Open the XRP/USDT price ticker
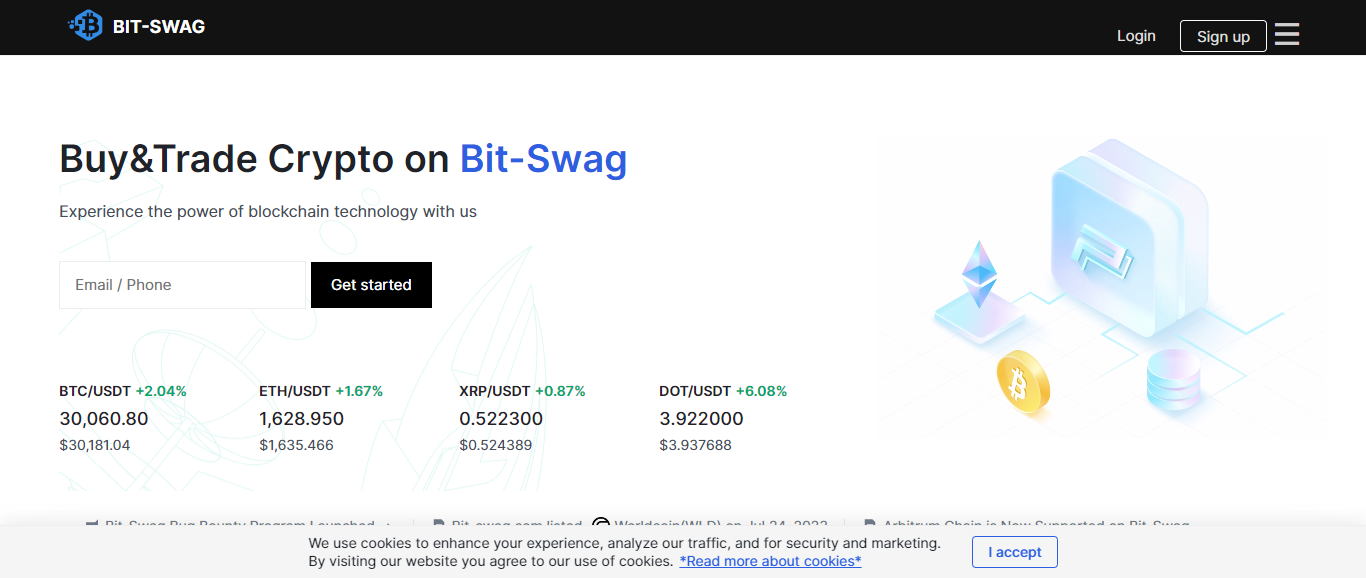1366x578 pixels. (495, 391)
